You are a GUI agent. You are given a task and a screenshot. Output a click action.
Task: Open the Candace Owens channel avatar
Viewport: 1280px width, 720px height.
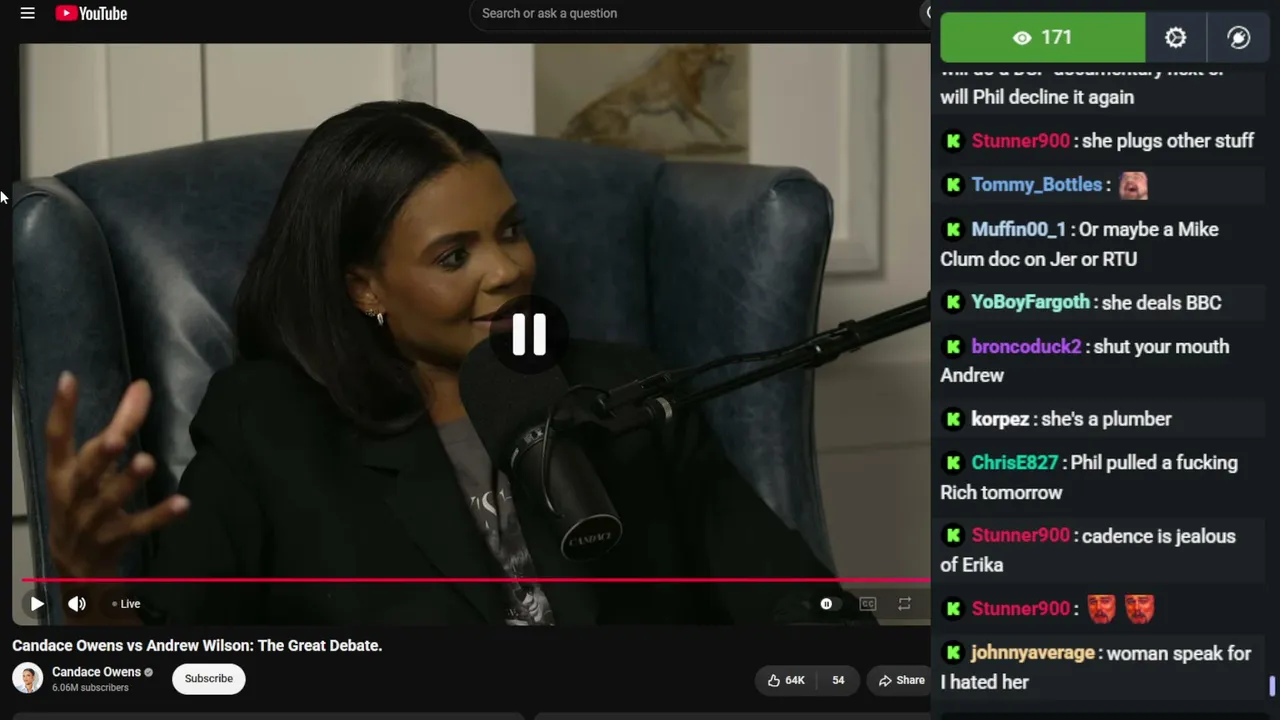pyautogui.click(x=27, y=678)
